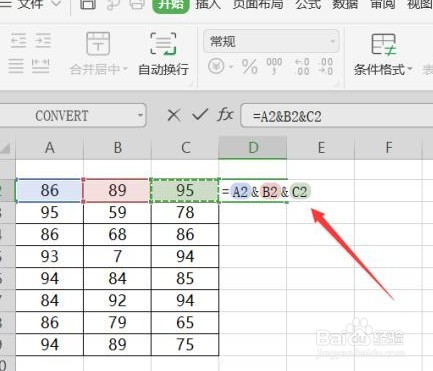Open the 文件 menu
The width and height of the screenshot is (433, 371).
coord(30,4)
